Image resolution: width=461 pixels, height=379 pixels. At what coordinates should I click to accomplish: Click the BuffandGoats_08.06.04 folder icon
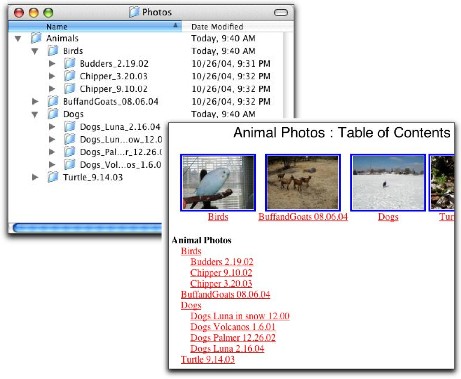(53, 101)
